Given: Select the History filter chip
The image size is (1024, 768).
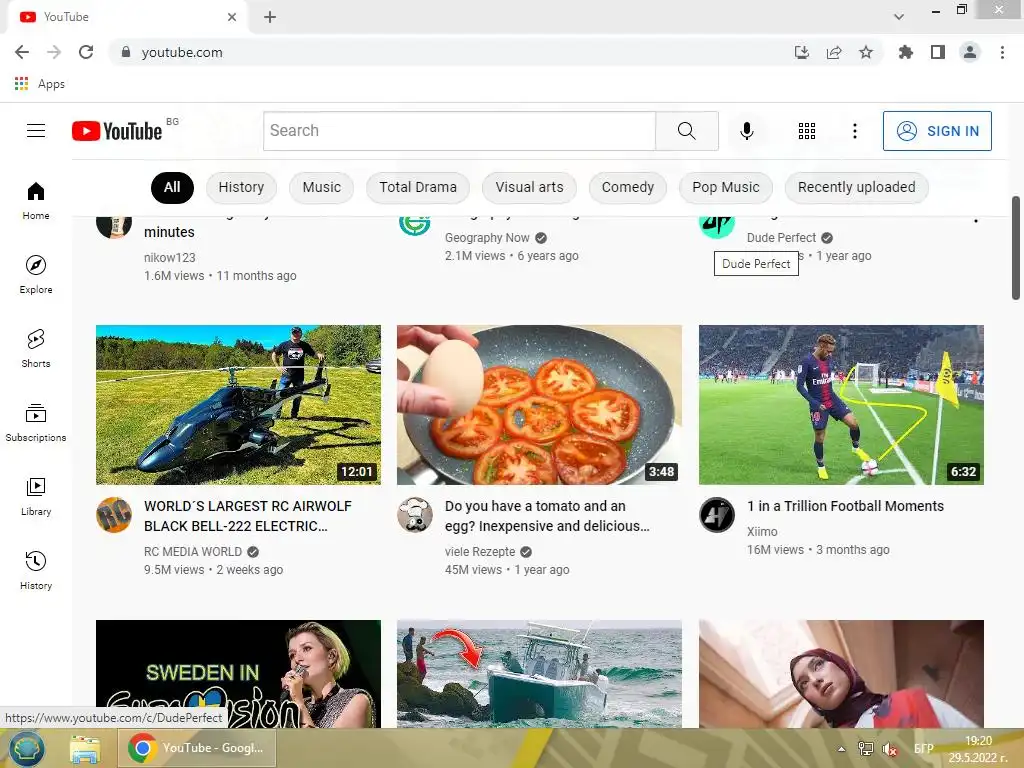Looking at the screenshot, I should (x=241, y=187).
